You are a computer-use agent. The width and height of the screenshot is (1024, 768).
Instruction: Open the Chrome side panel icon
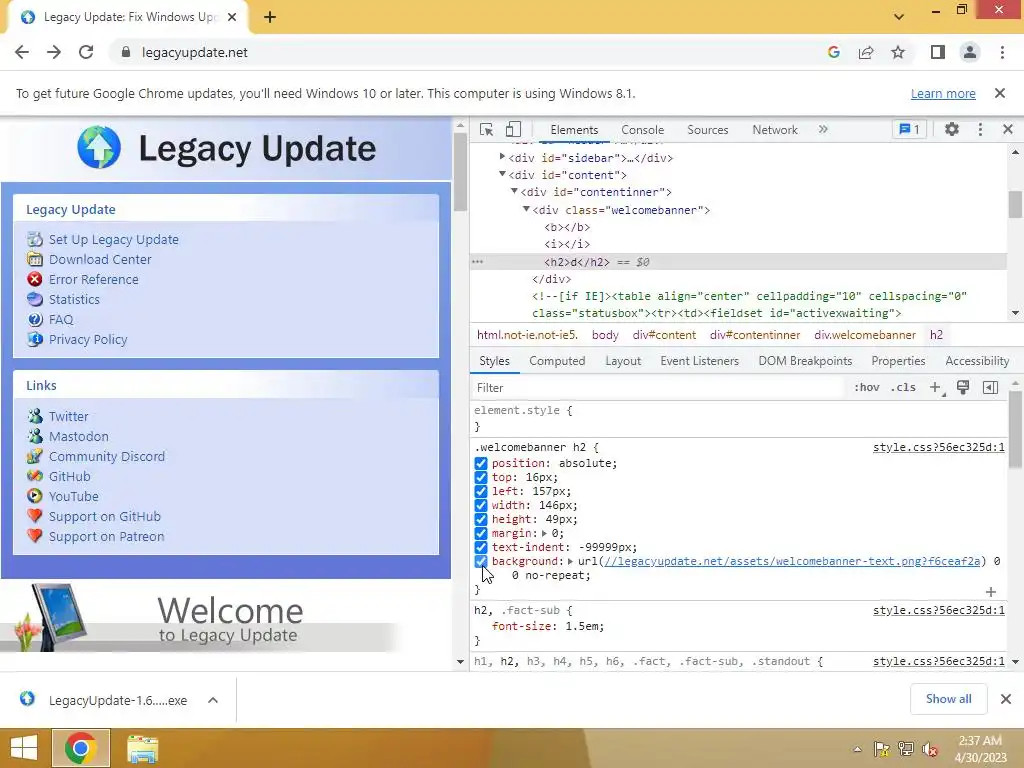tap(938, 52)
